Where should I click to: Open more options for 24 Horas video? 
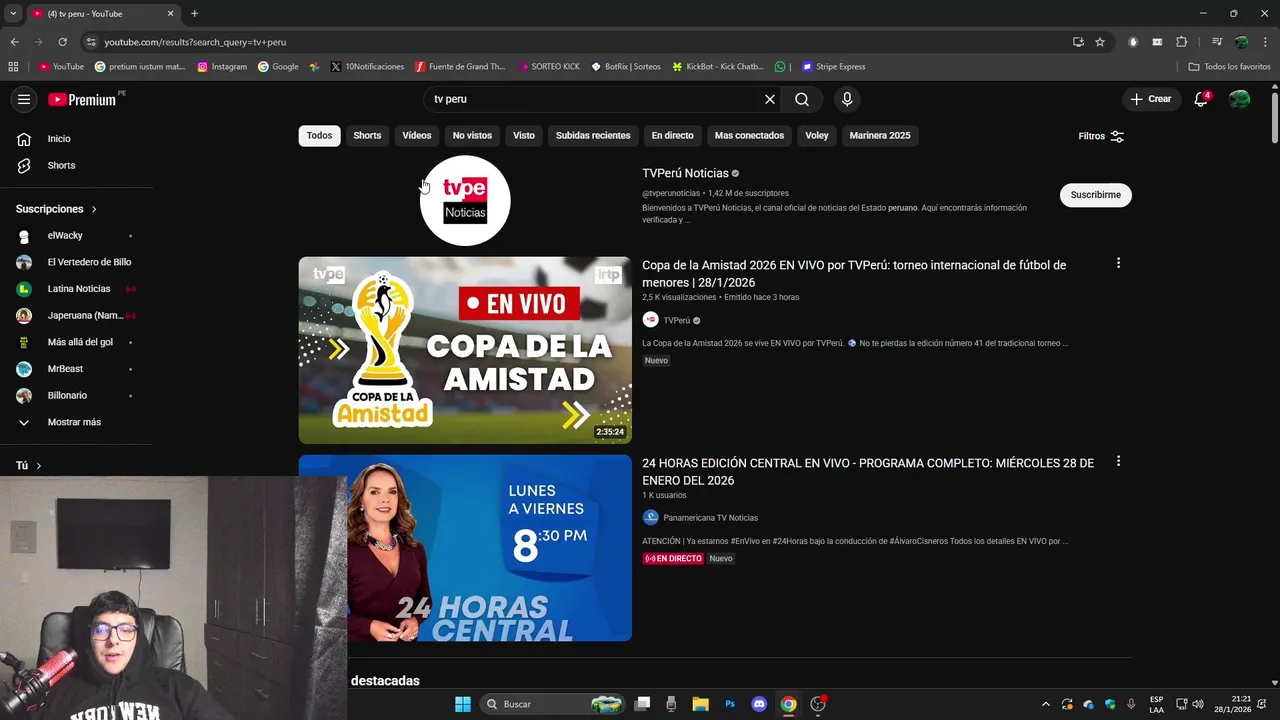(x=1118, y=461)
